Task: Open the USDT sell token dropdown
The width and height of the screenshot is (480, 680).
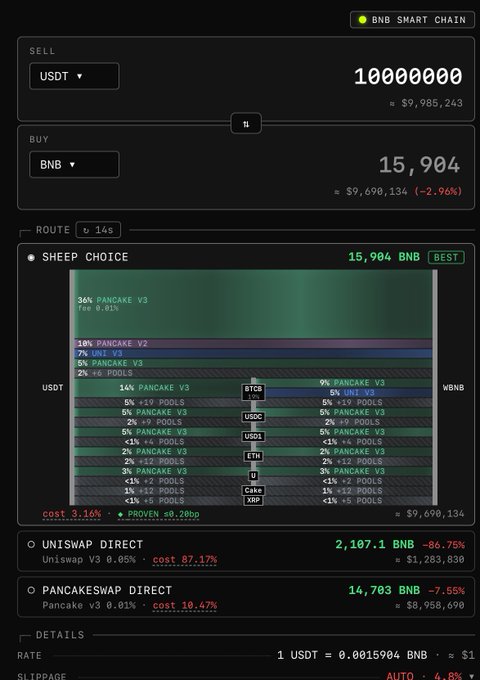Action: [x=74, y=76]
